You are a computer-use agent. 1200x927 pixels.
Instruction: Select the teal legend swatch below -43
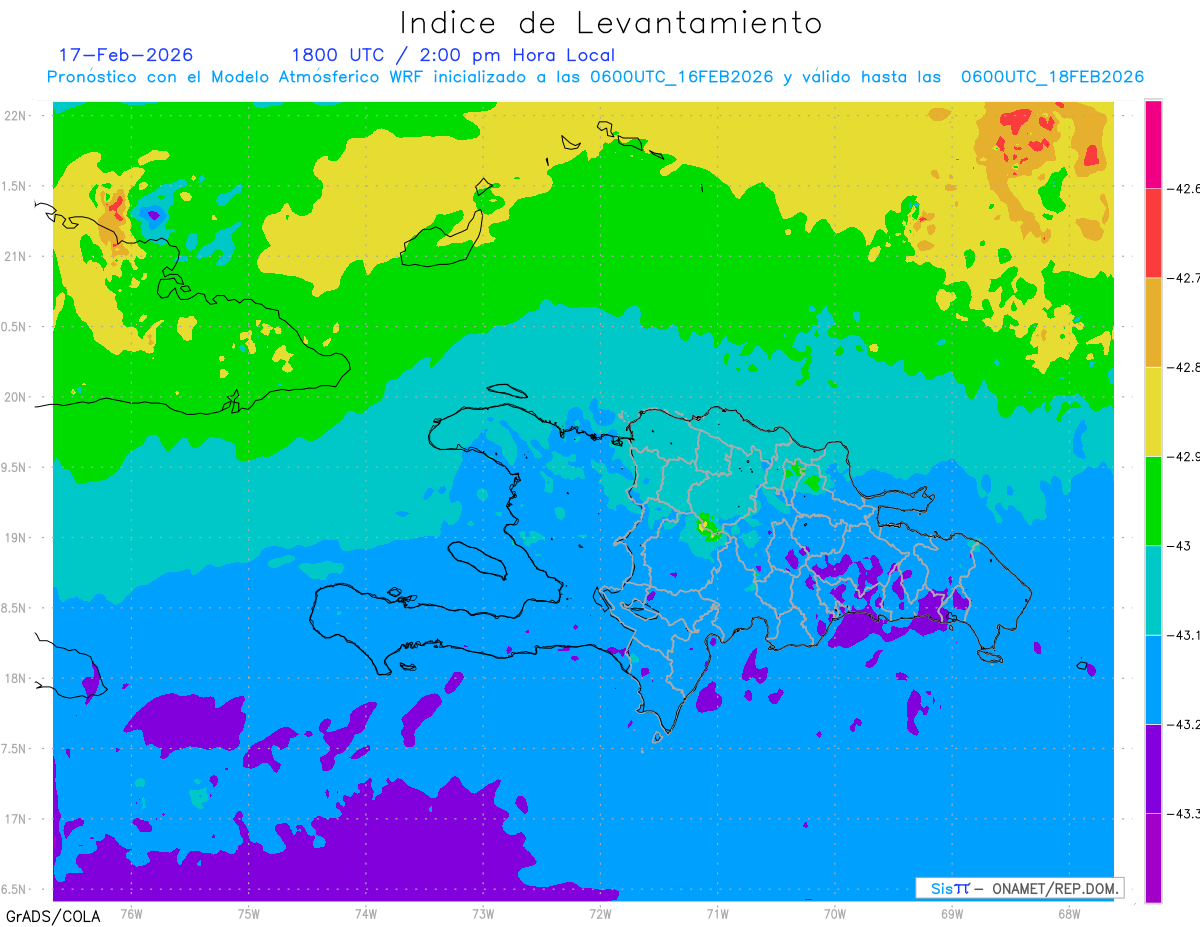[x=1153, y=590]
